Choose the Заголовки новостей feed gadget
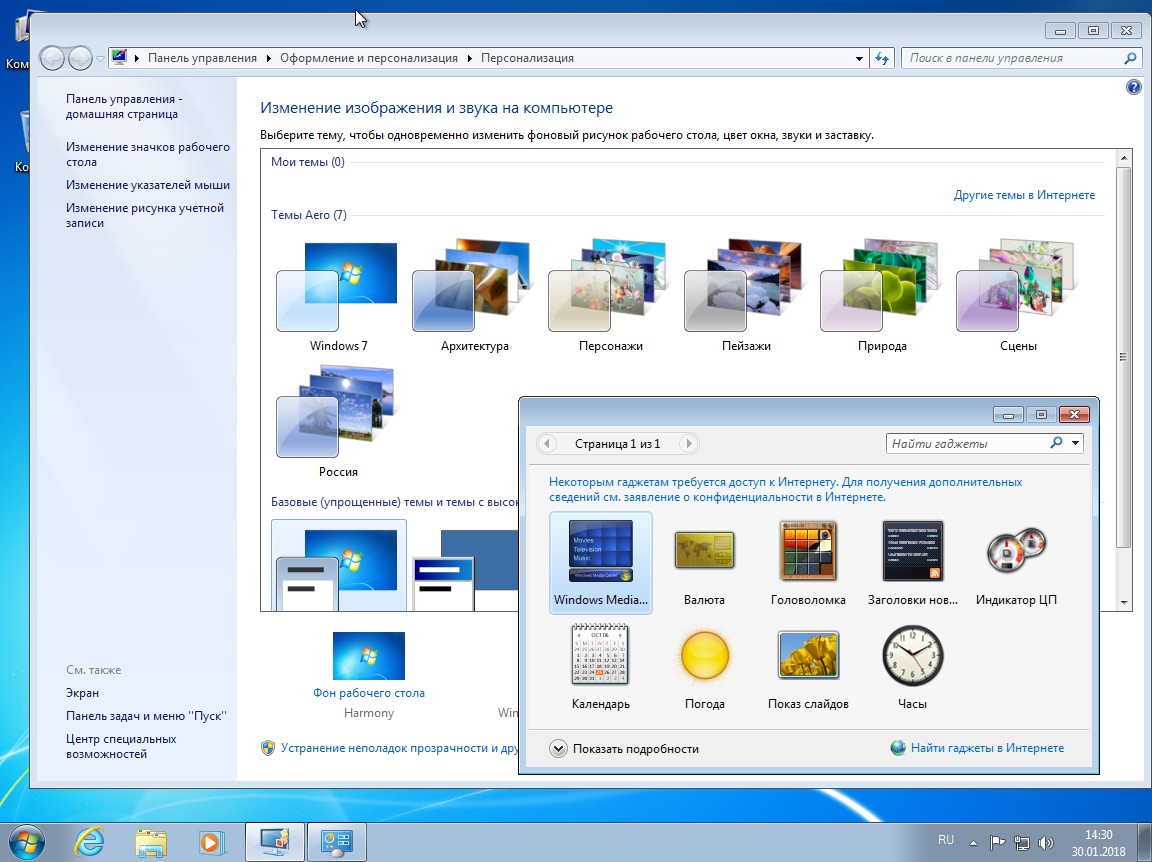Image resolution: width=1152 pixels, height=862 pixels. [912, 563]
